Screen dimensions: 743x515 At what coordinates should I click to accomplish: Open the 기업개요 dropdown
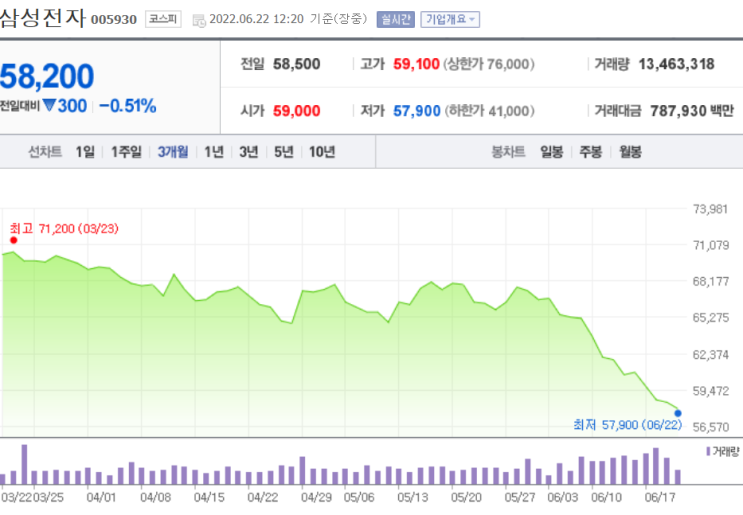[450, 19]
